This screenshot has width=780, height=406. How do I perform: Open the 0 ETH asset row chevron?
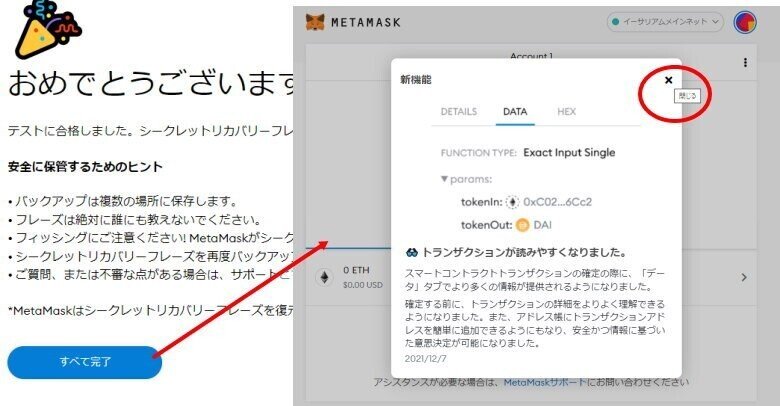coord(744,277)
